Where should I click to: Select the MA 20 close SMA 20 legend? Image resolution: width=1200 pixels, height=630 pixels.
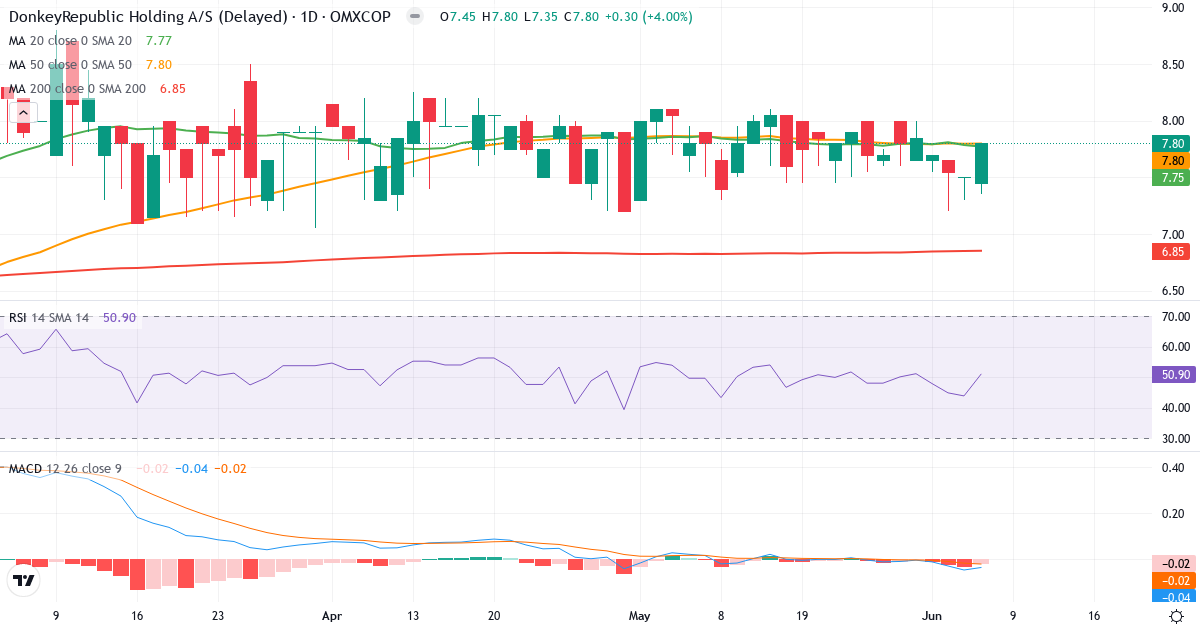pos(70,41)
